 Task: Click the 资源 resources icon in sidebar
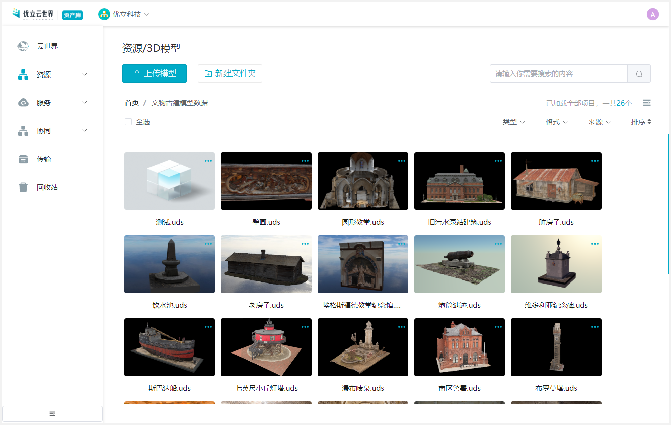click(23, 74)
